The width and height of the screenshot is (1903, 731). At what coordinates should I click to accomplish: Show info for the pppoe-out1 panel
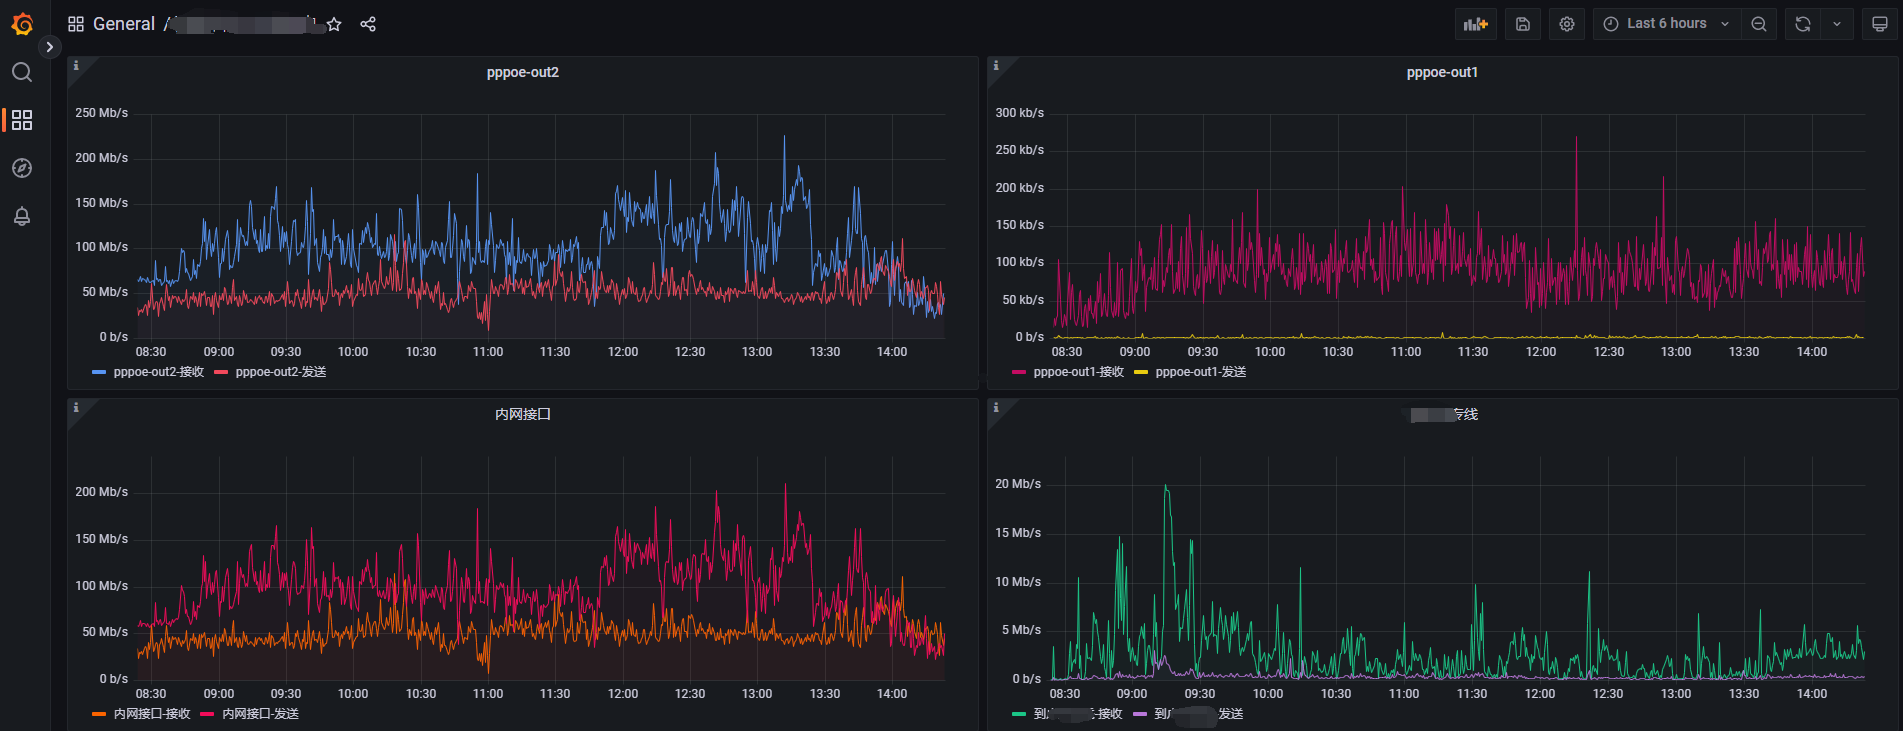(996, 66)
